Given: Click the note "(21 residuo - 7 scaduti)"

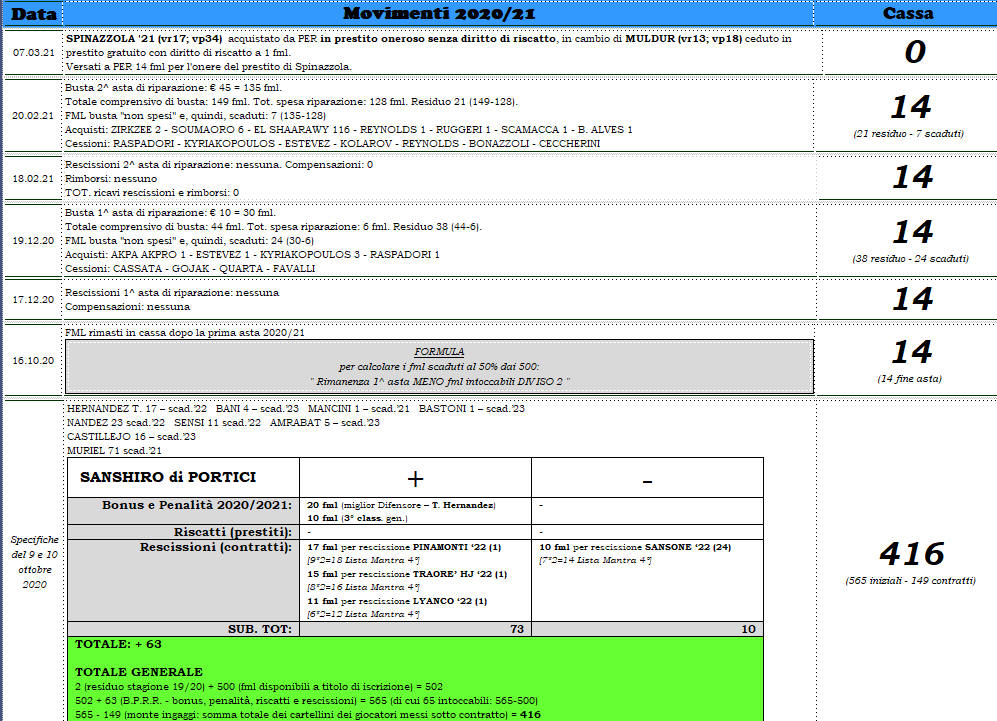Looking at the screenshot, I should pyautogui.click(x=908, y=134).
